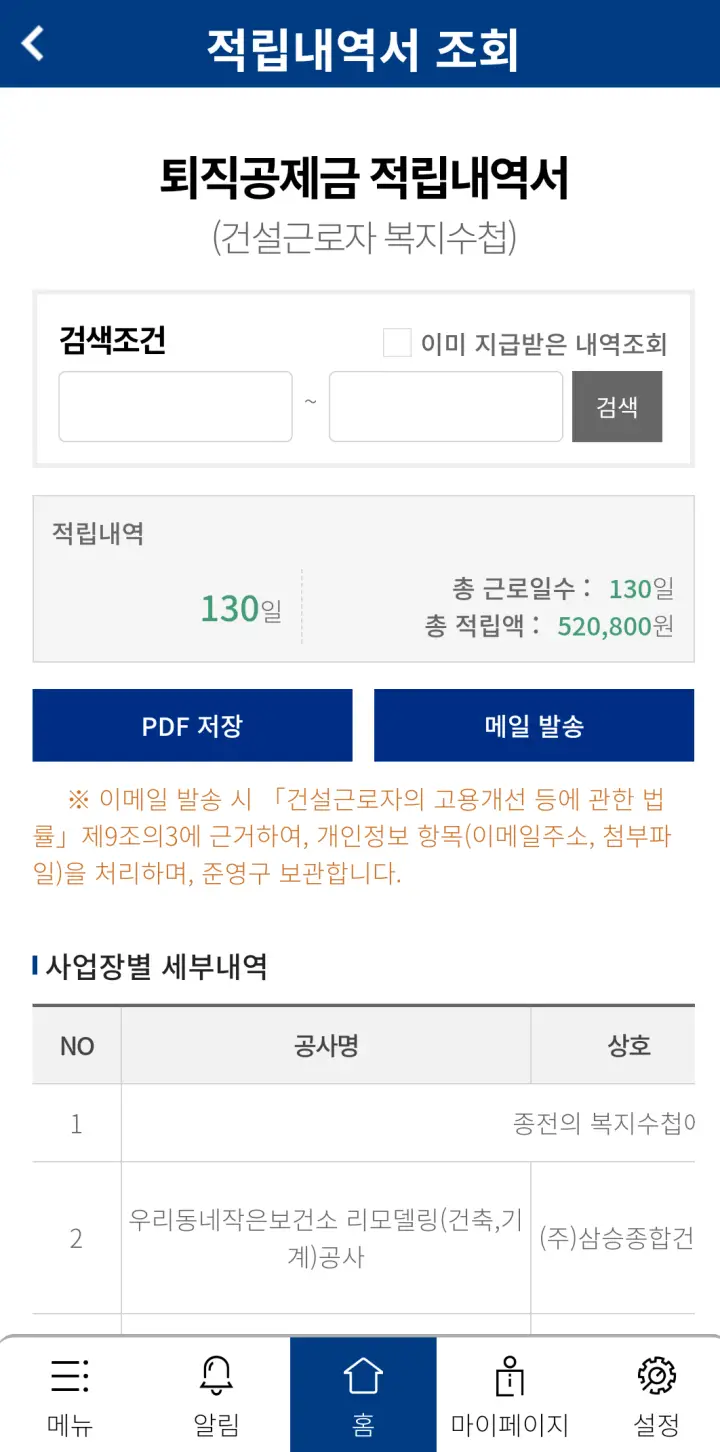Enable the 이미 지급받은 내역조회 checkbox
Viewport: 720px width, 1452px height.
(x=397, y=342)
